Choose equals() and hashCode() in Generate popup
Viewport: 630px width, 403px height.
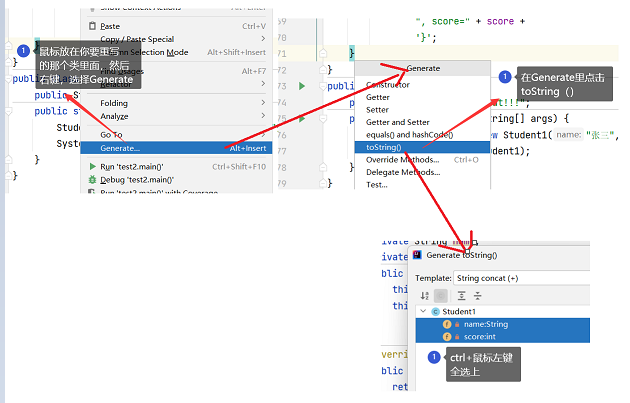click(x=422, y=135)
